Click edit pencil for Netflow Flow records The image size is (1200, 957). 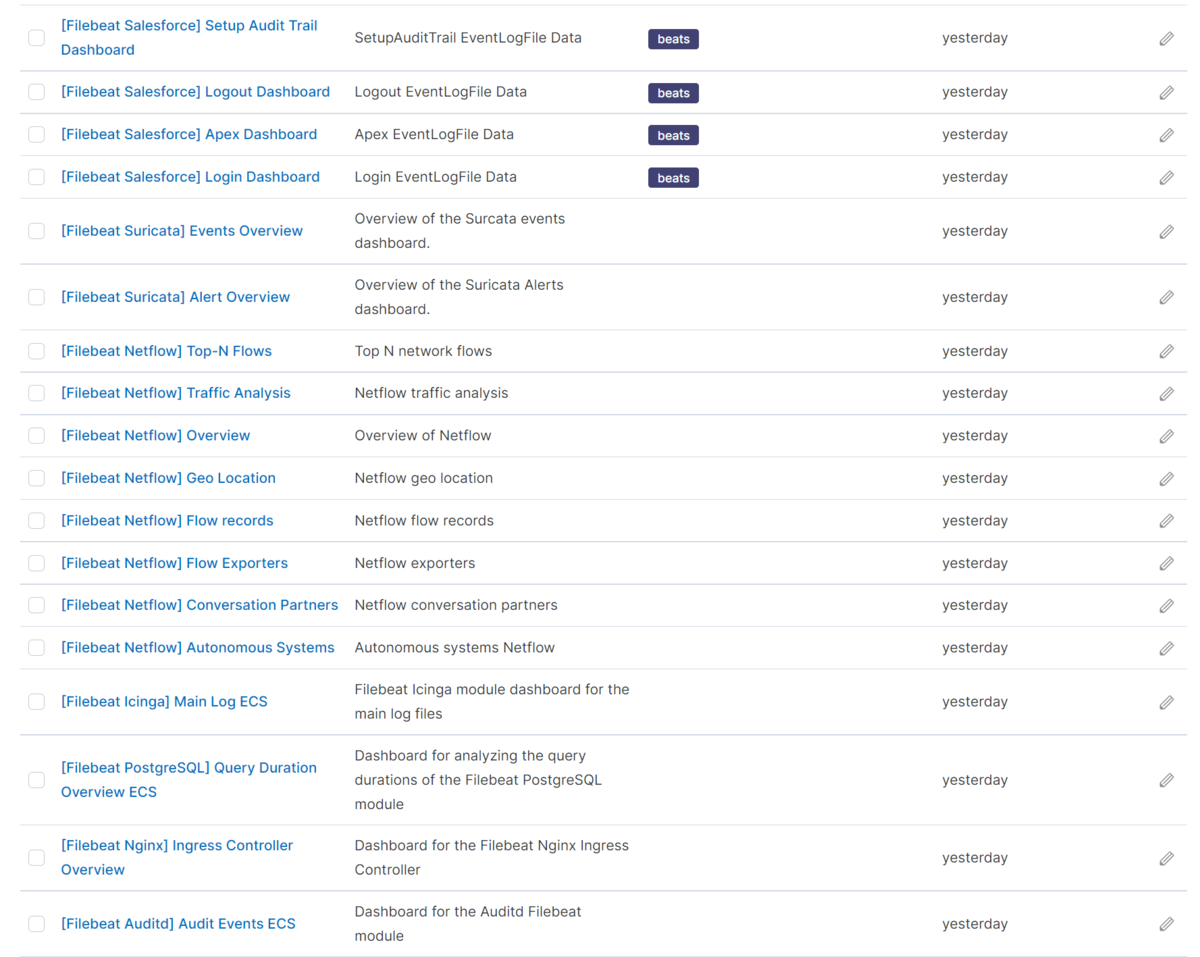tap(1166, 521)
